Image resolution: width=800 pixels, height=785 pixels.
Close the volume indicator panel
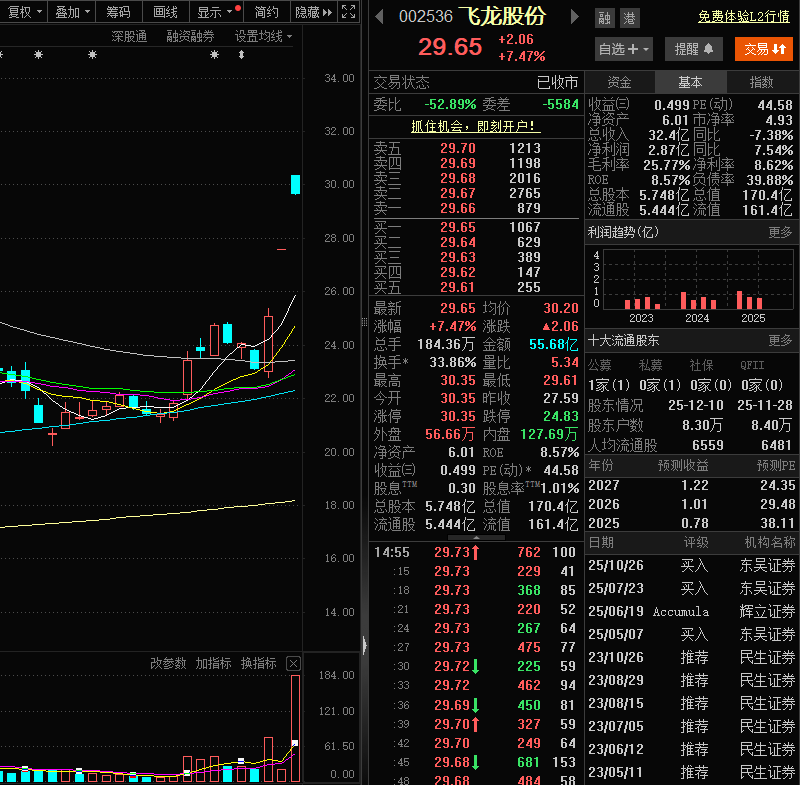point(293,663)
